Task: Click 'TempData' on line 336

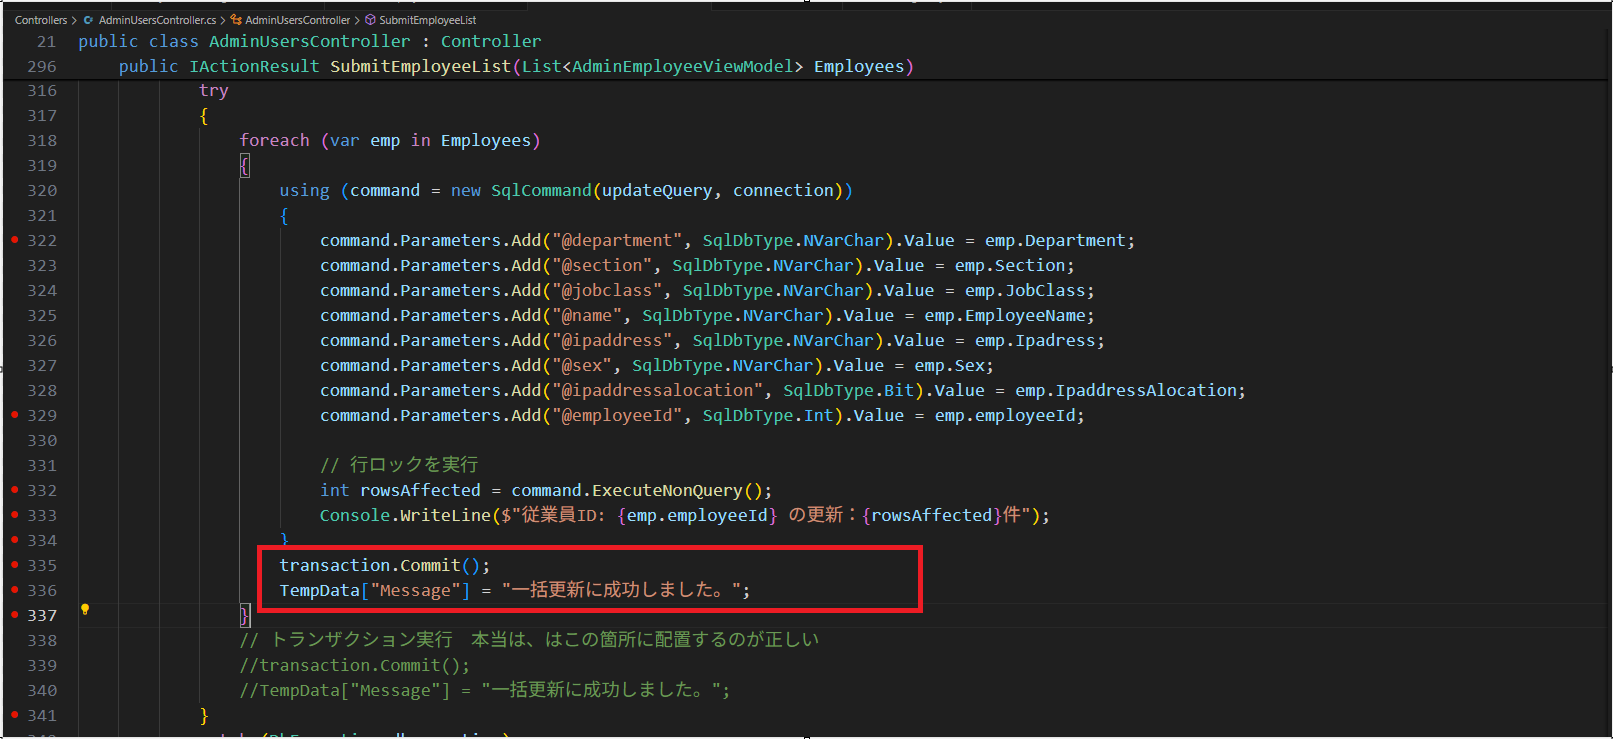Action: click(x=319, y=590)
